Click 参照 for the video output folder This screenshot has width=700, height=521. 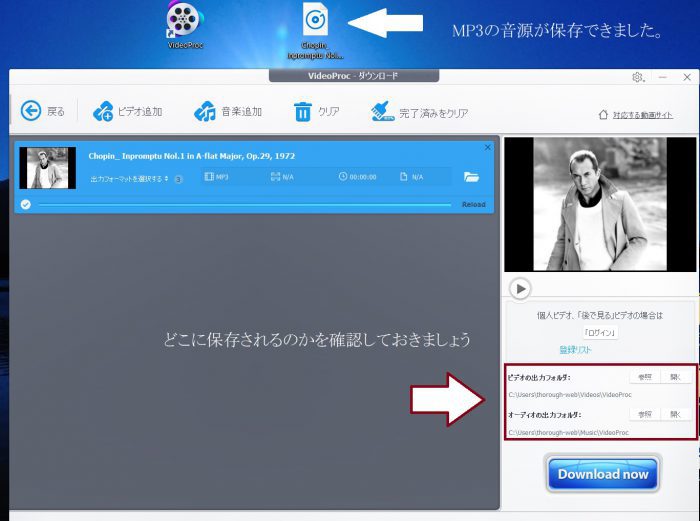645,377
